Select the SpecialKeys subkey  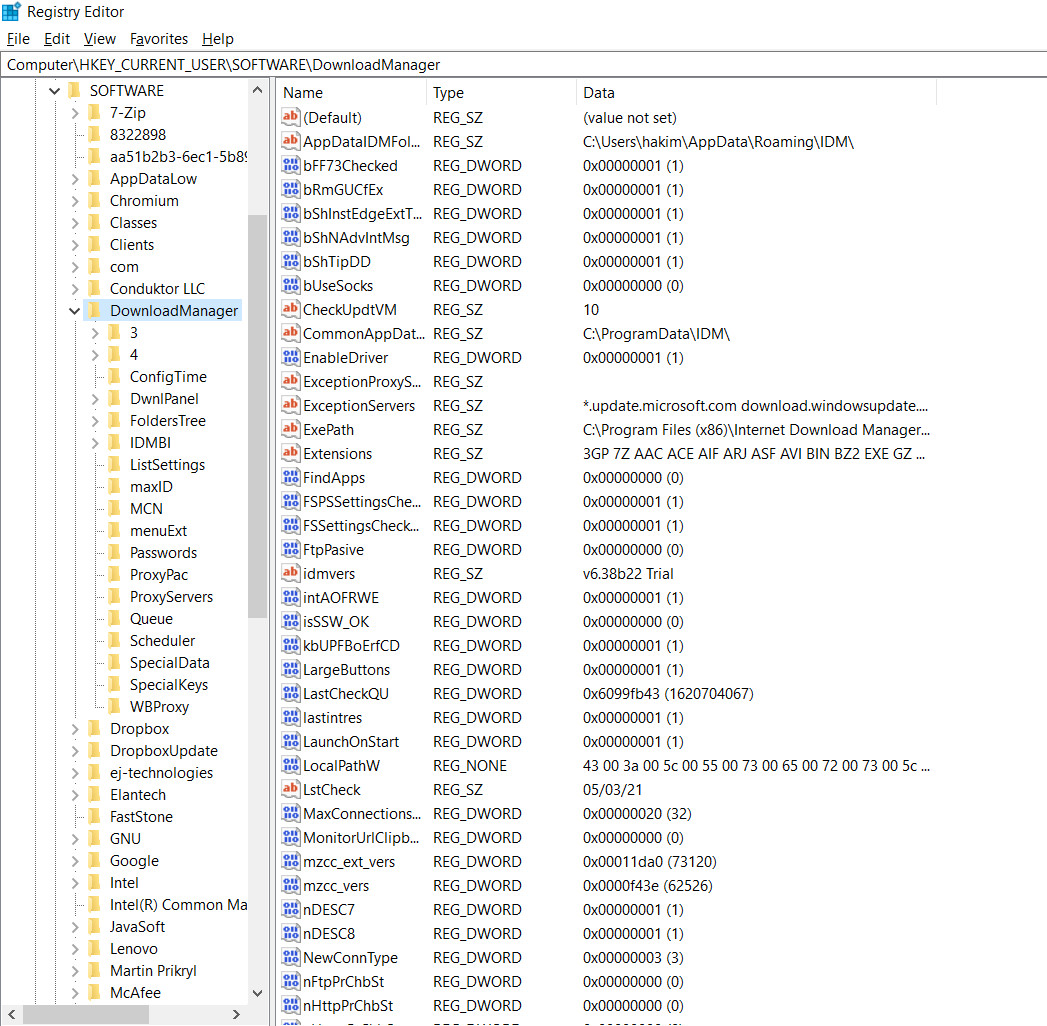[169, 685]
